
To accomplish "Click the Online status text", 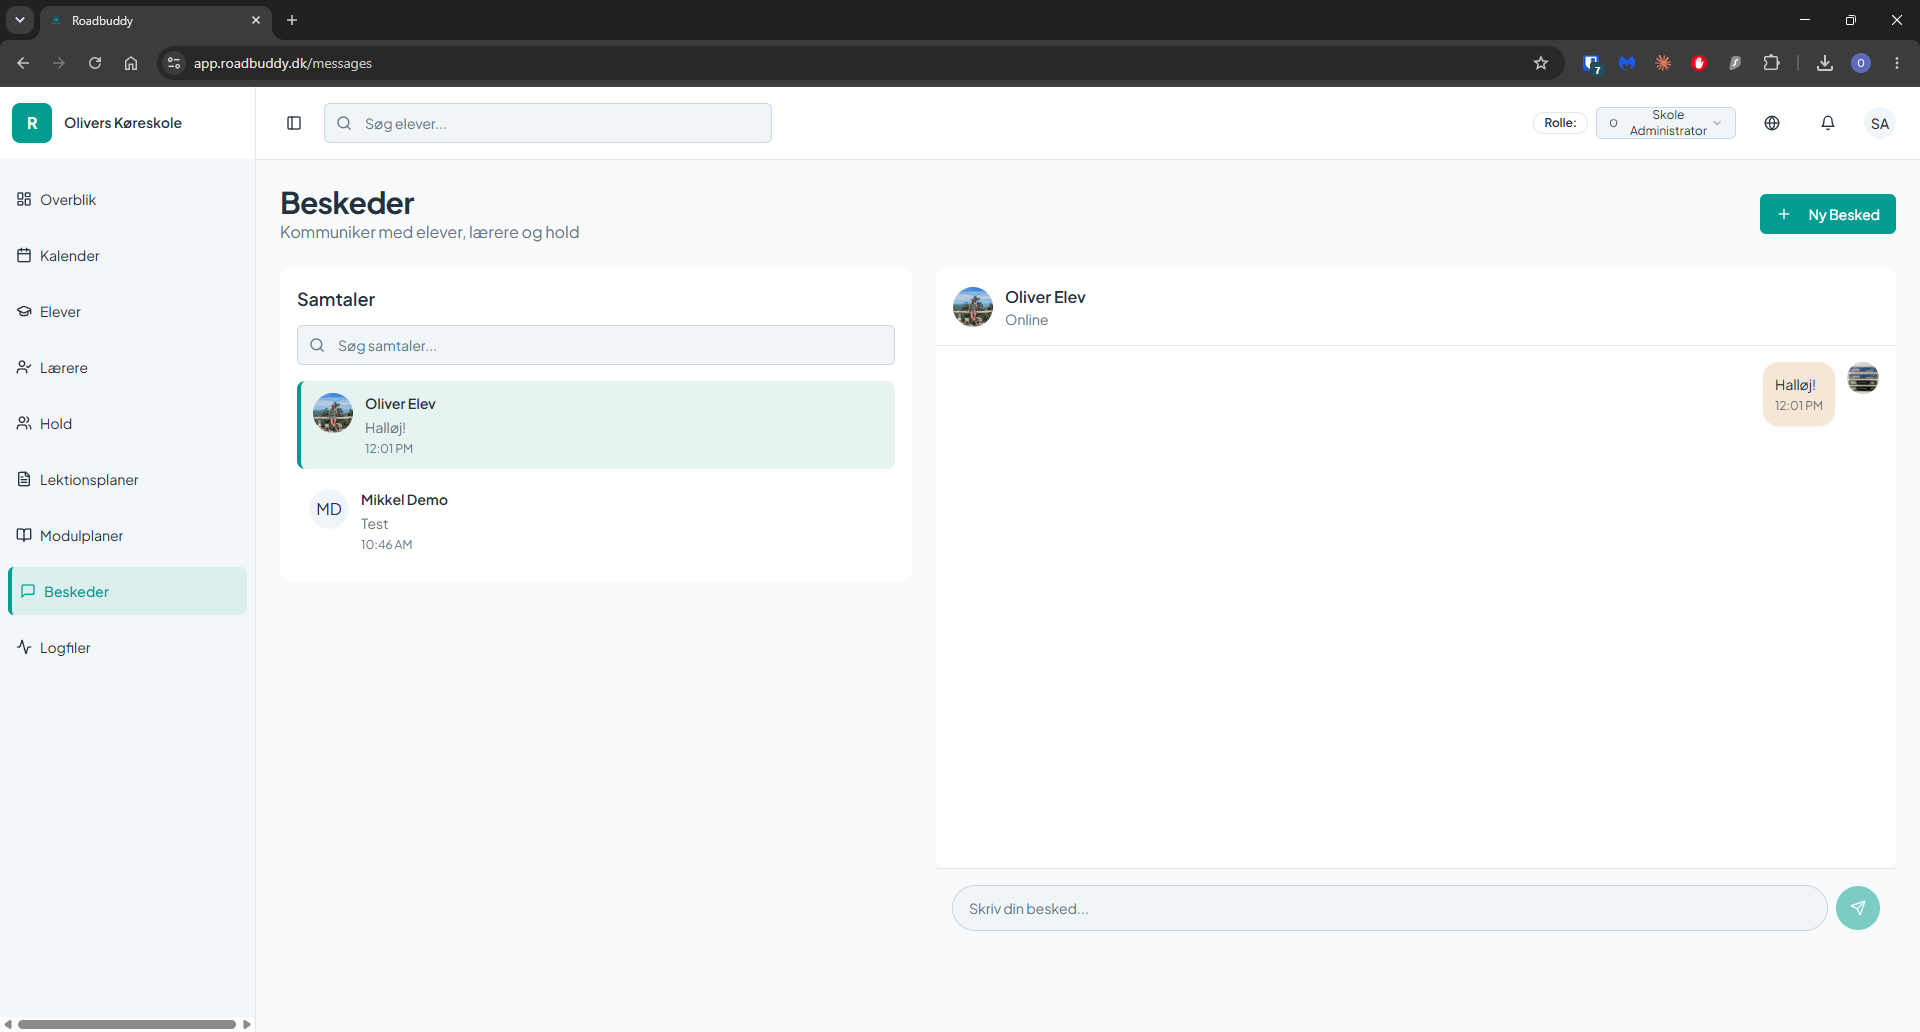I will click(x=1027, y=320).
